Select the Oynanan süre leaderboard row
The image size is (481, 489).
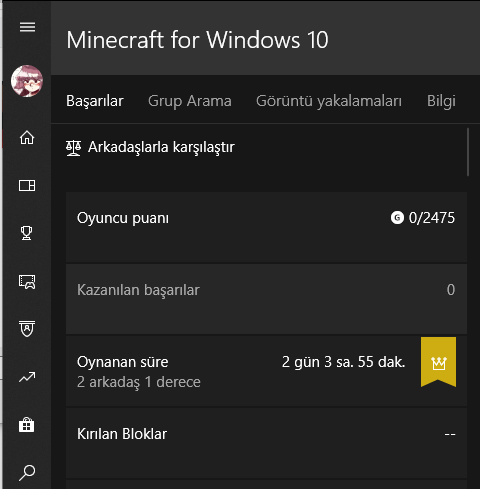click(266, 371)
